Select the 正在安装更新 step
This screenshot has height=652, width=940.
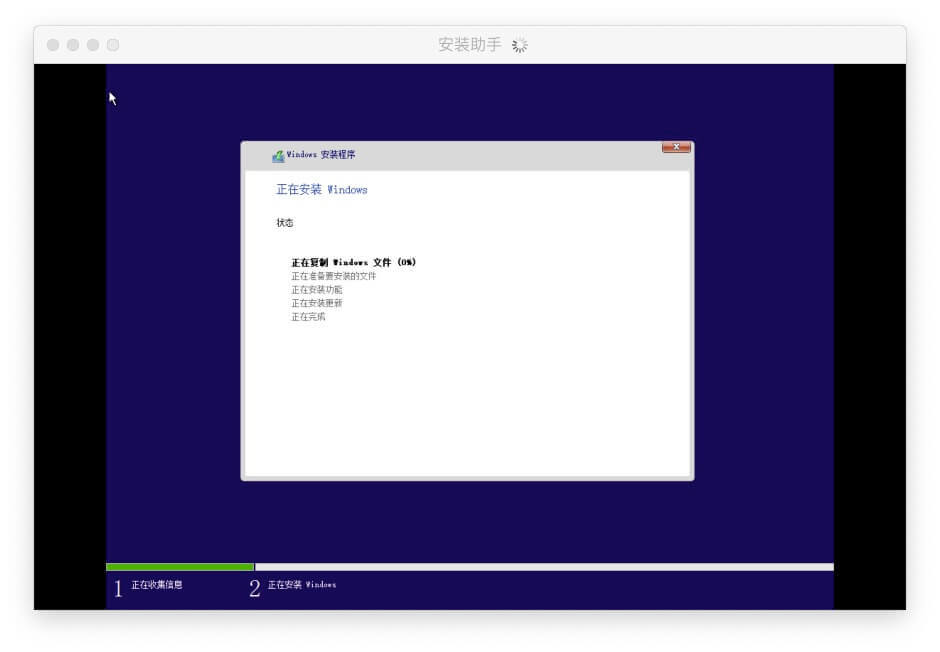pos(317,303)
